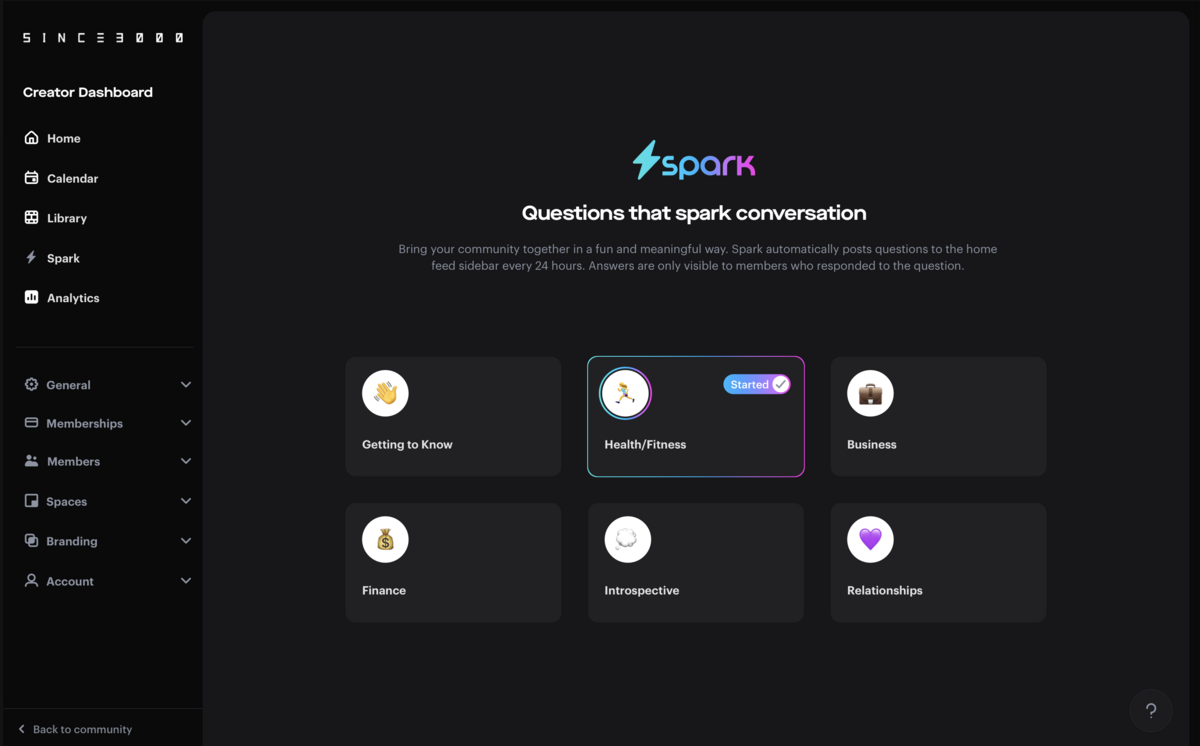Open the Library sidebar item
1200x746 pixels.
66,218
